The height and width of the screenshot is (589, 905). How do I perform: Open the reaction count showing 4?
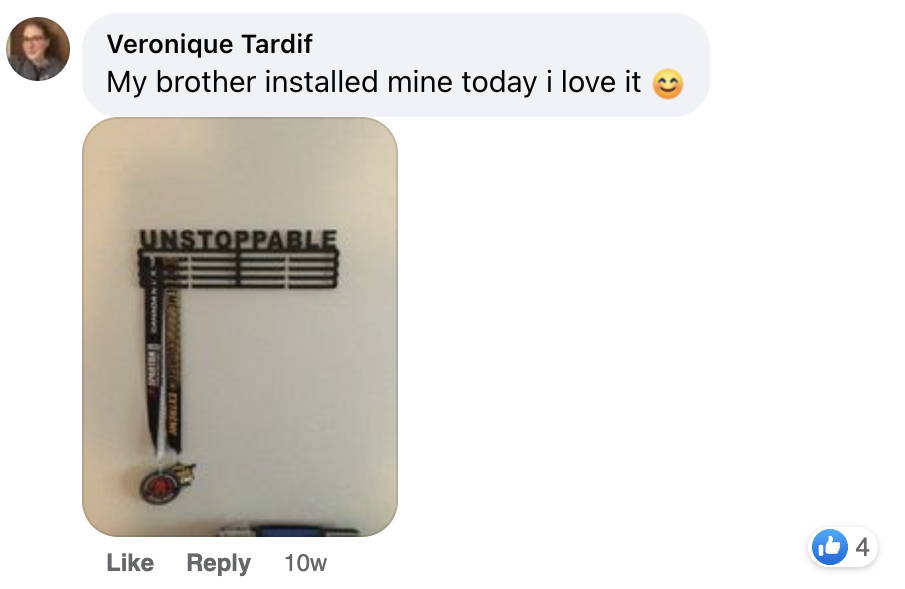pos(862,547)
